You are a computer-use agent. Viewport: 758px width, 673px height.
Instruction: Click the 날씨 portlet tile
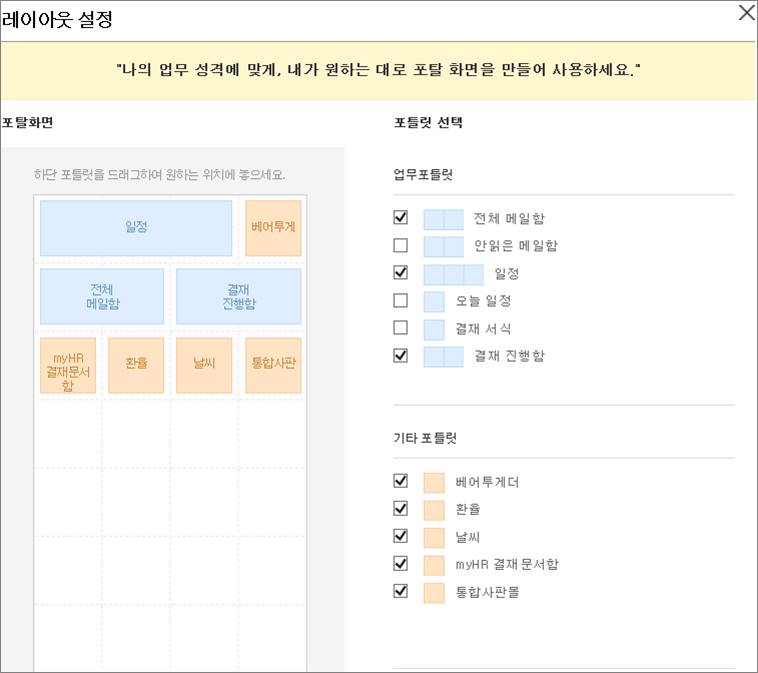[204, 366]
